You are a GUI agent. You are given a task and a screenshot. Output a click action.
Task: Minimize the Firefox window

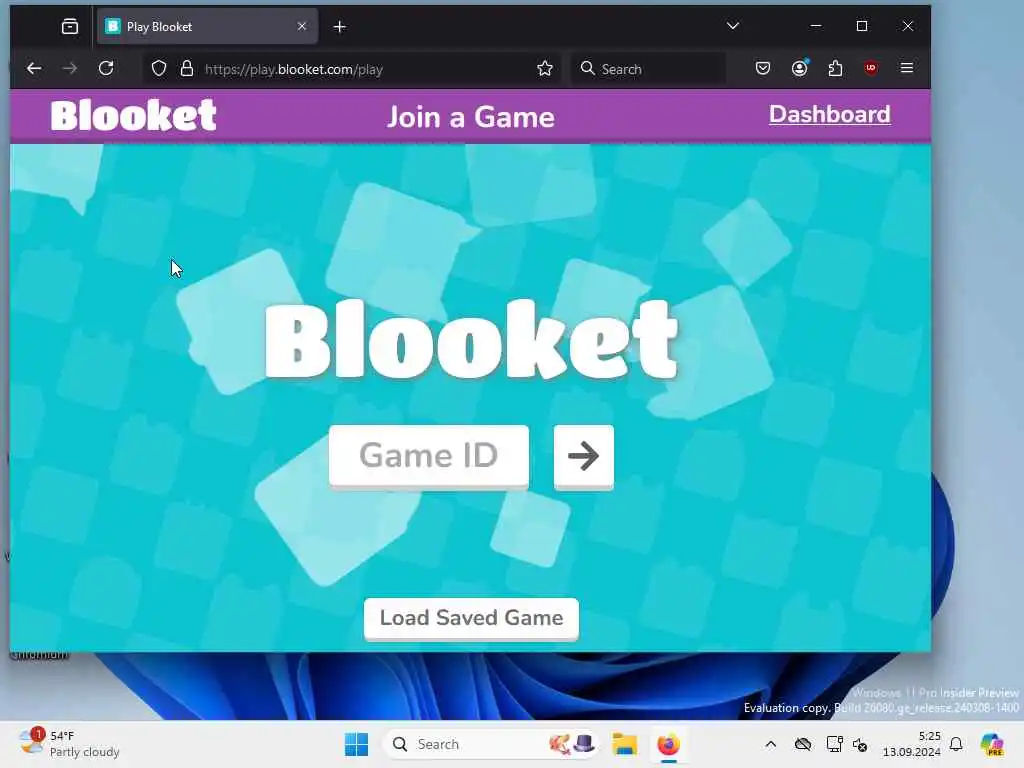[x=816, y=26]
